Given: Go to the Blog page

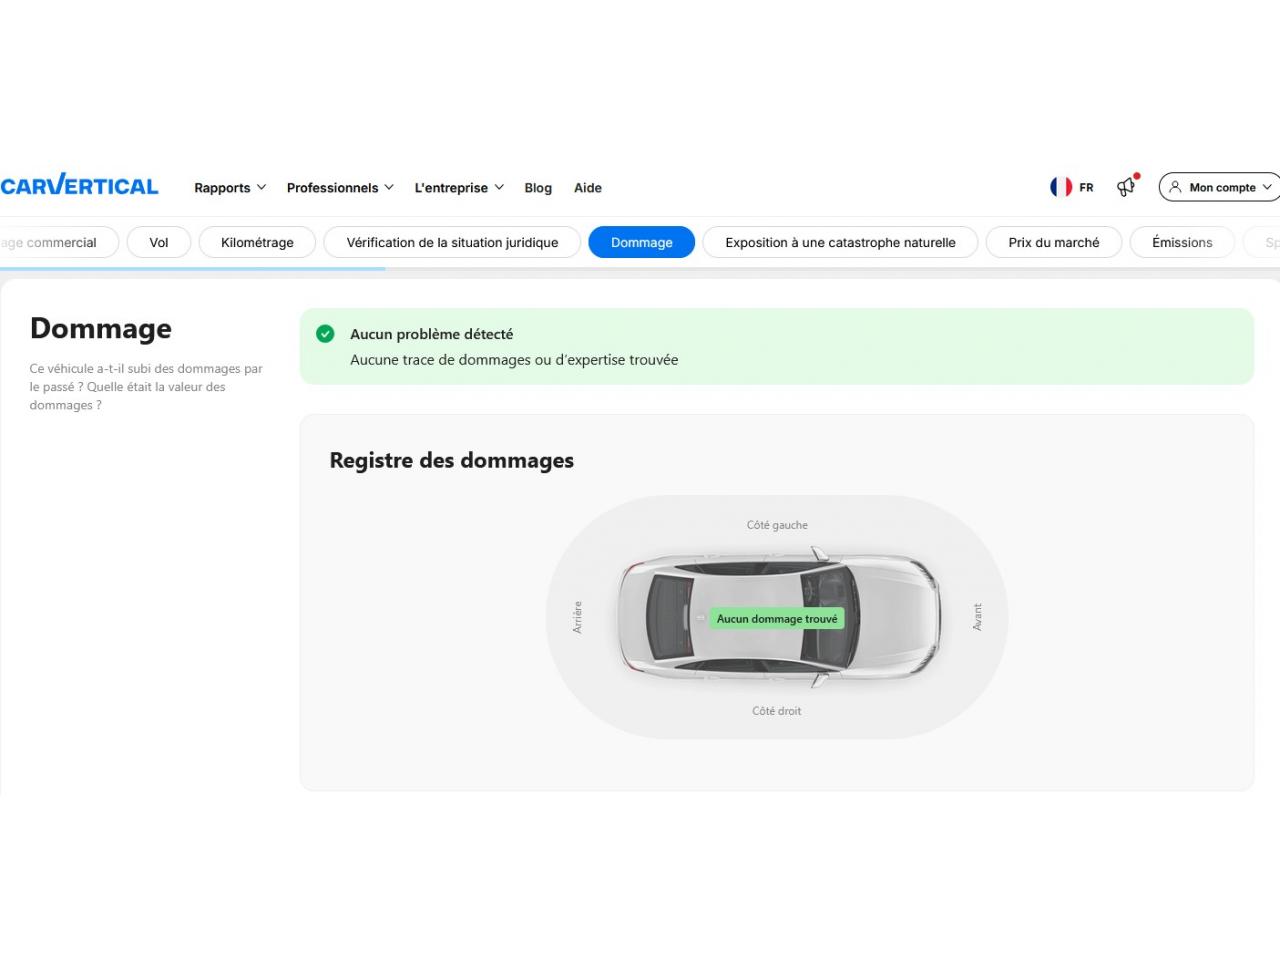Looking at the screenshot, I should [538, 188].
